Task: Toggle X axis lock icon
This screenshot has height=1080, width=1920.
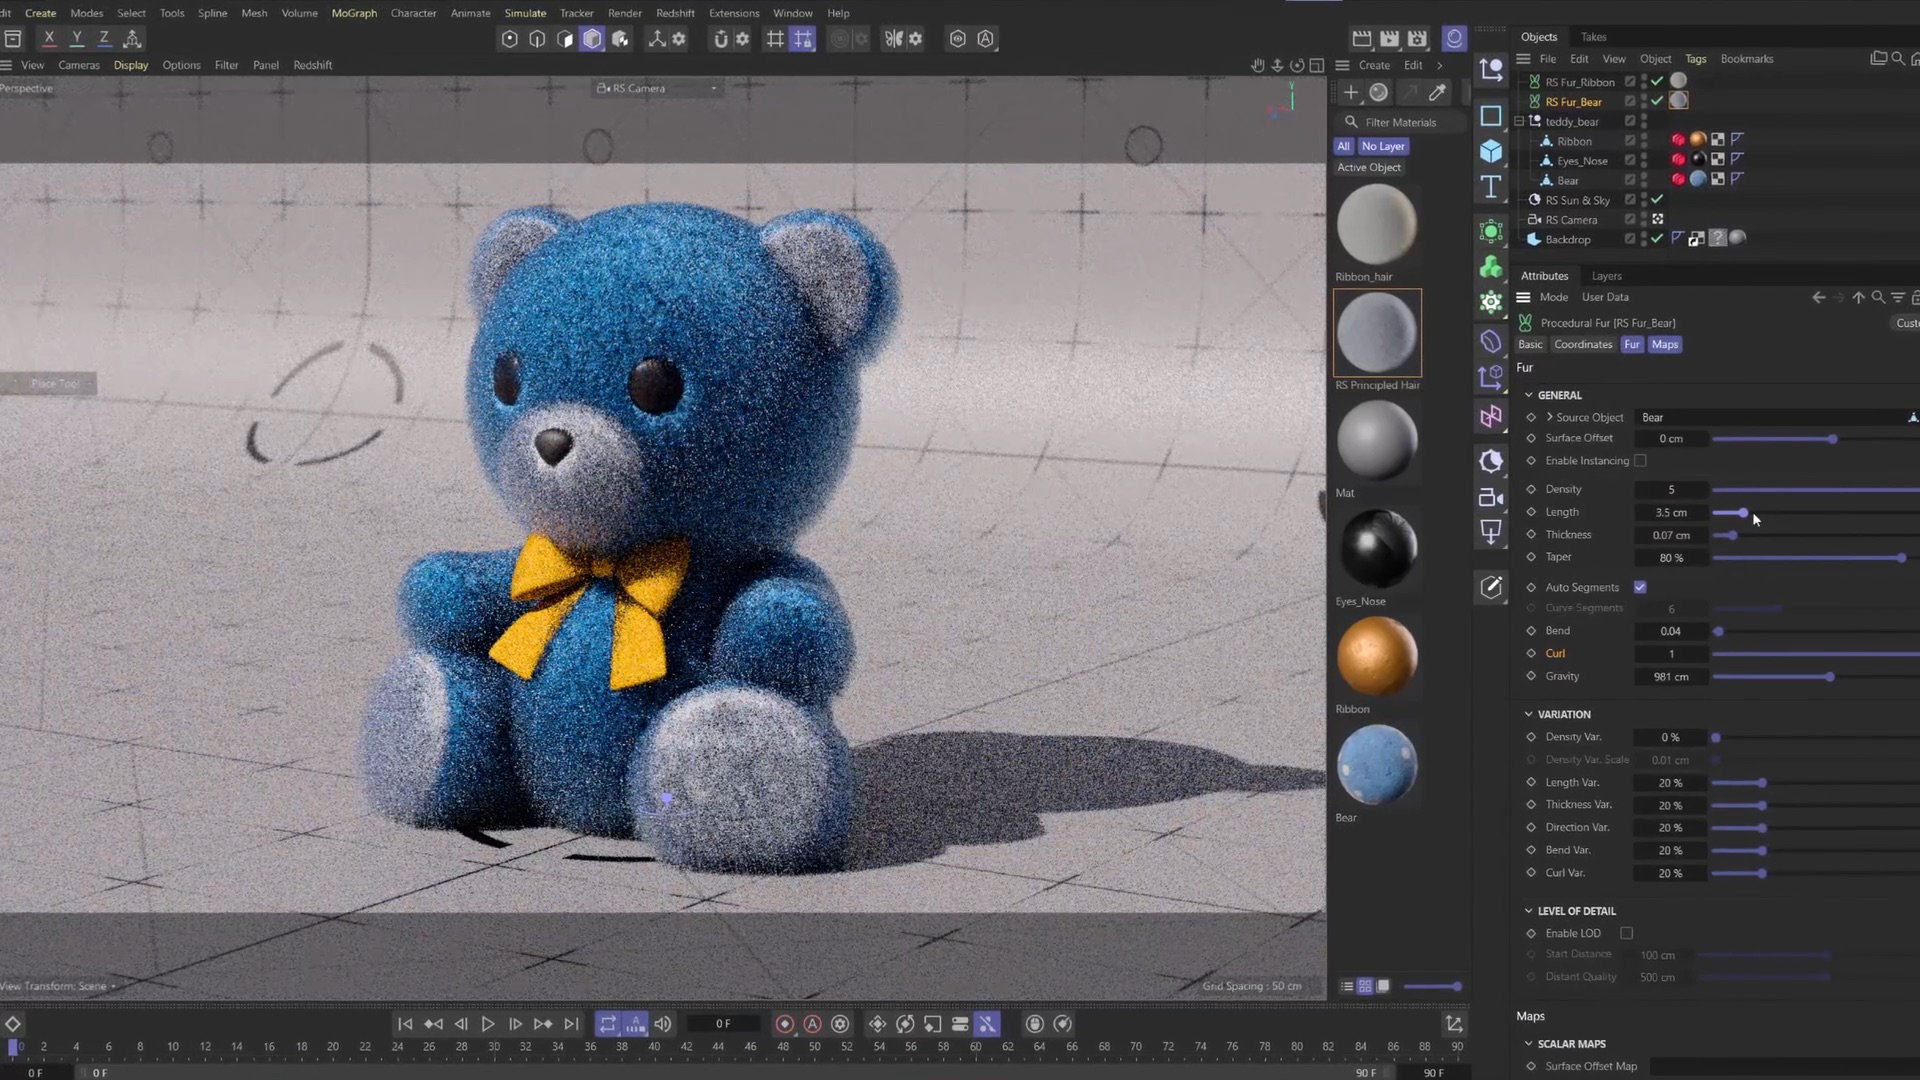Action: point(48,38)
